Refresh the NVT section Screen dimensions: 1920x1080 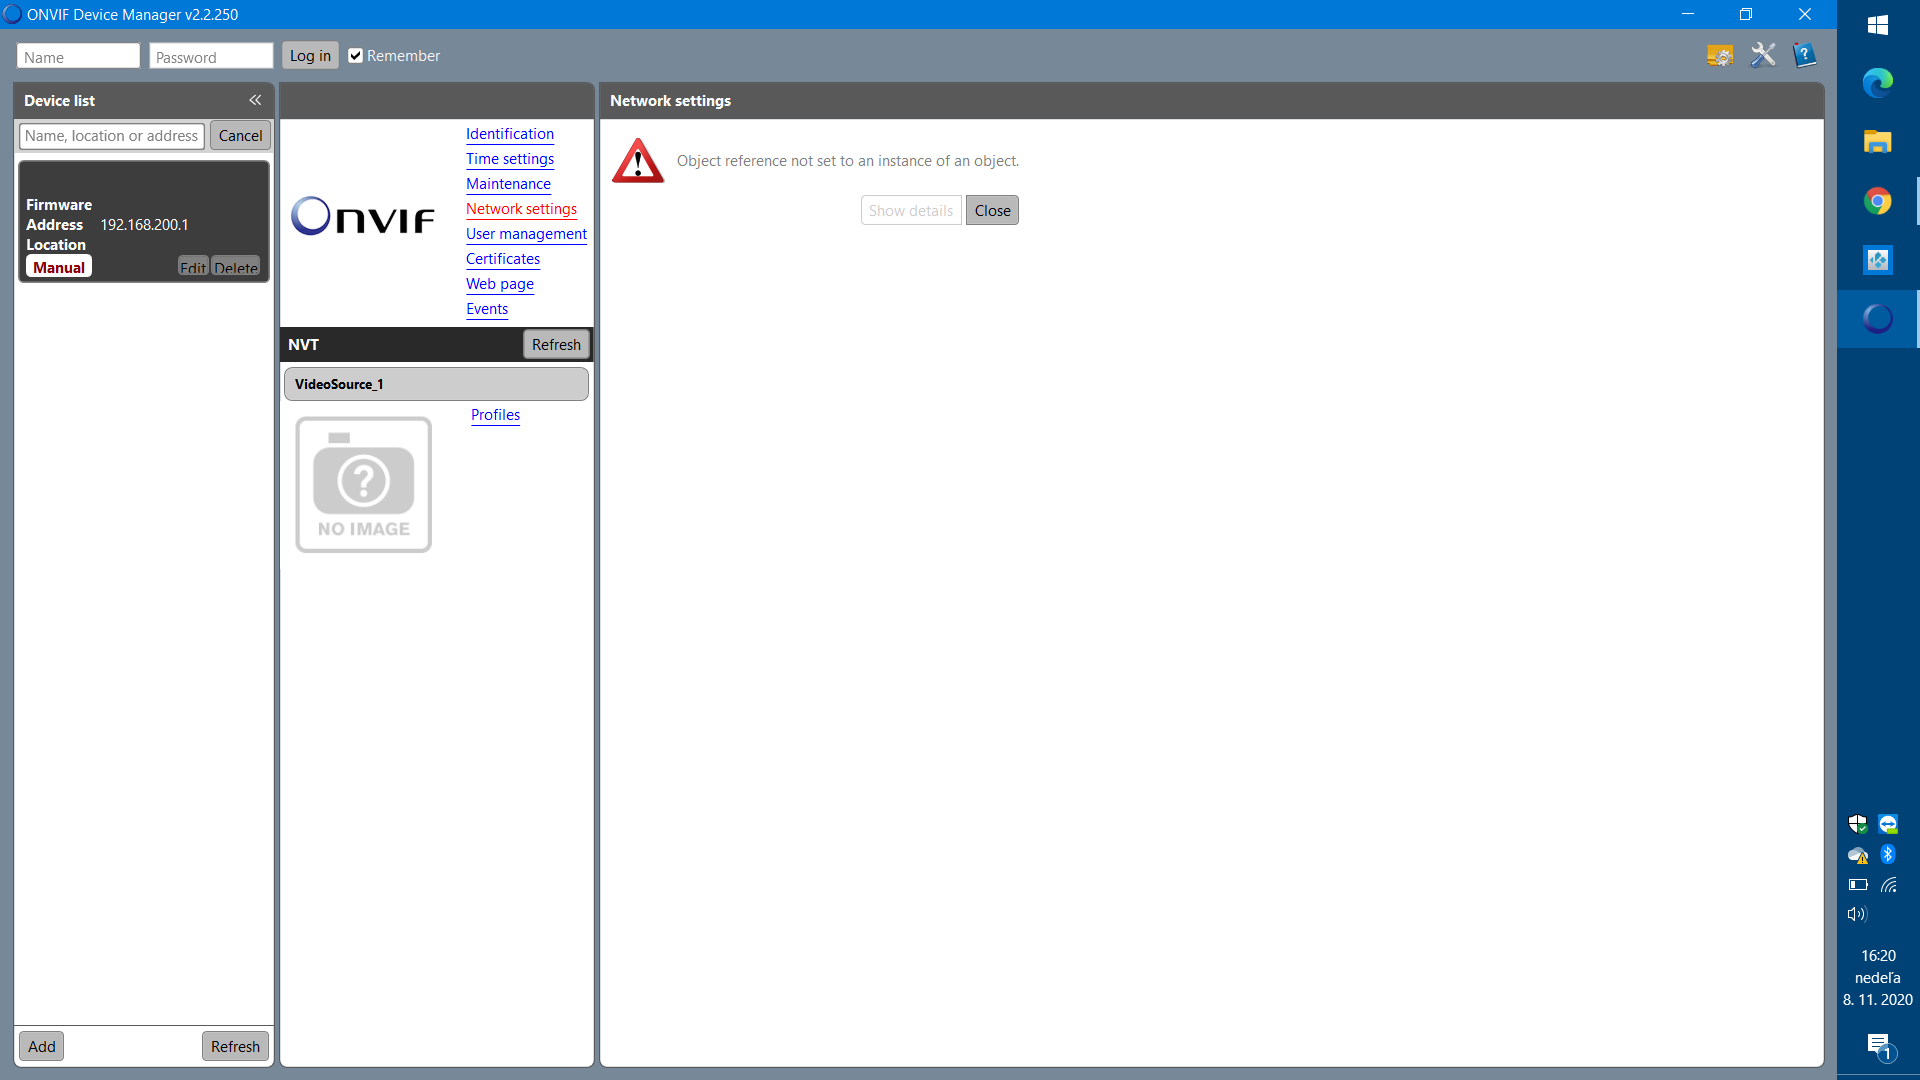pyautogui.click(x=556, y=345)
